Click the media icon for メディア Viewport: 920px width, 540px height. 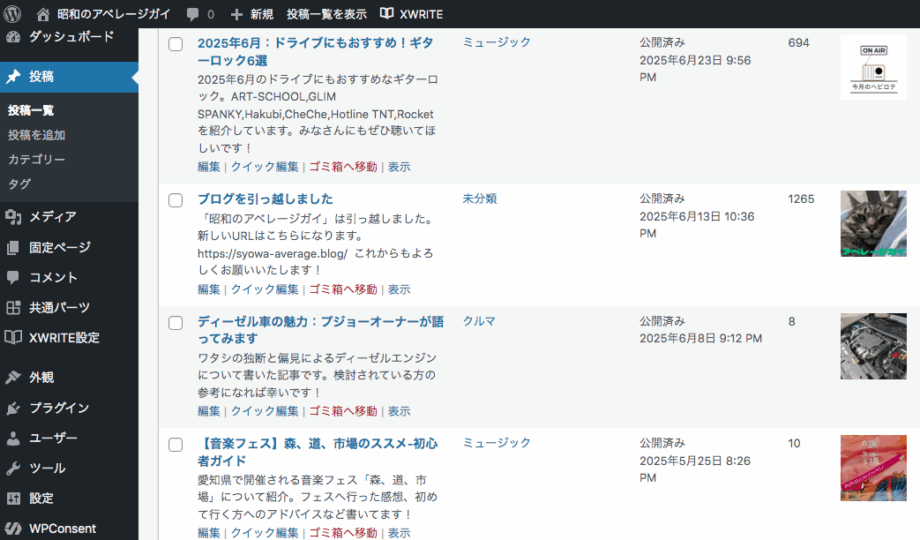pyautogui.click(x=13, y=217)
